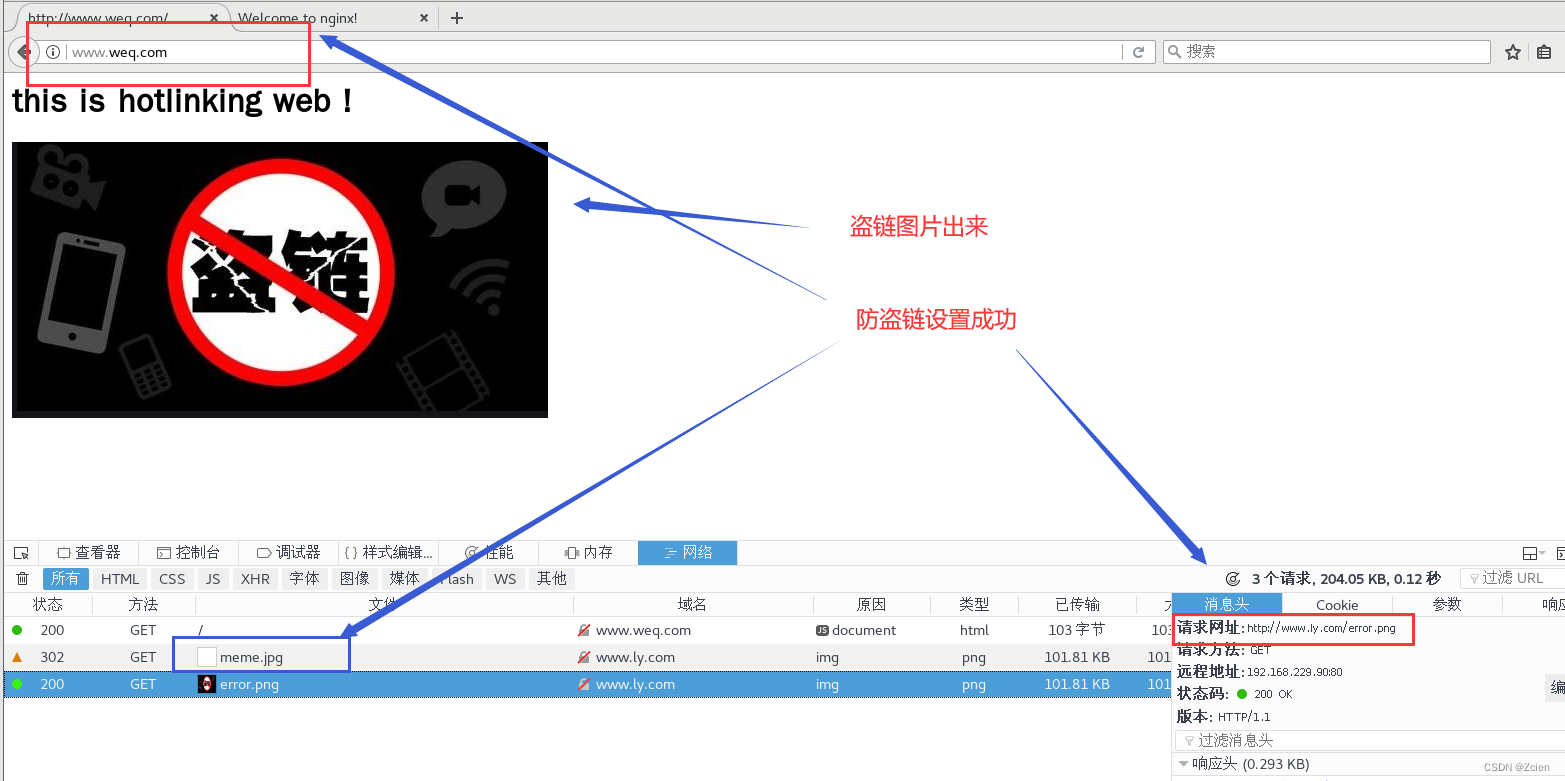
Task: Switch to the 控制台 console tab
Action: point(188,553)
